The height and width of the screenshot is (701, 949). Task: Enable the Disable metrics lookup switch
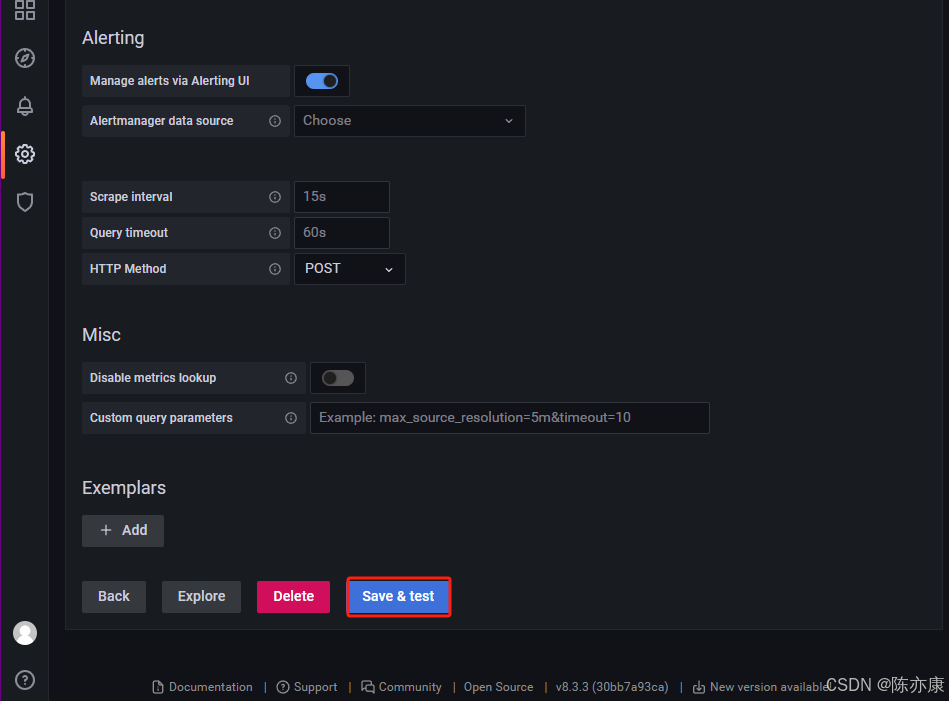(338, 378)
